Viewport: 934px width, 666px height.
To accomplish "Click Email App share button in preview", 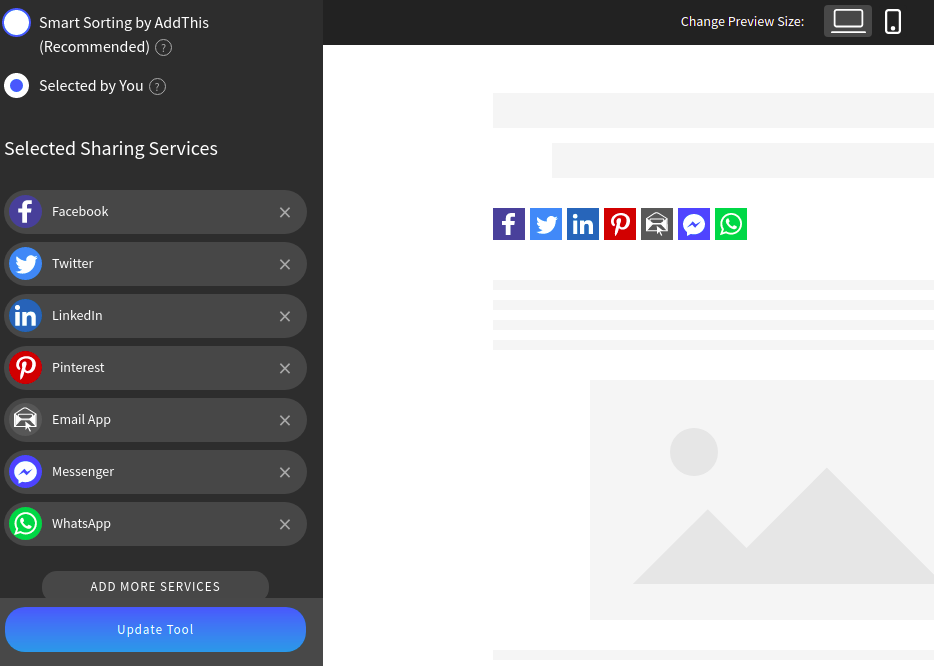I will coord(656,224).
